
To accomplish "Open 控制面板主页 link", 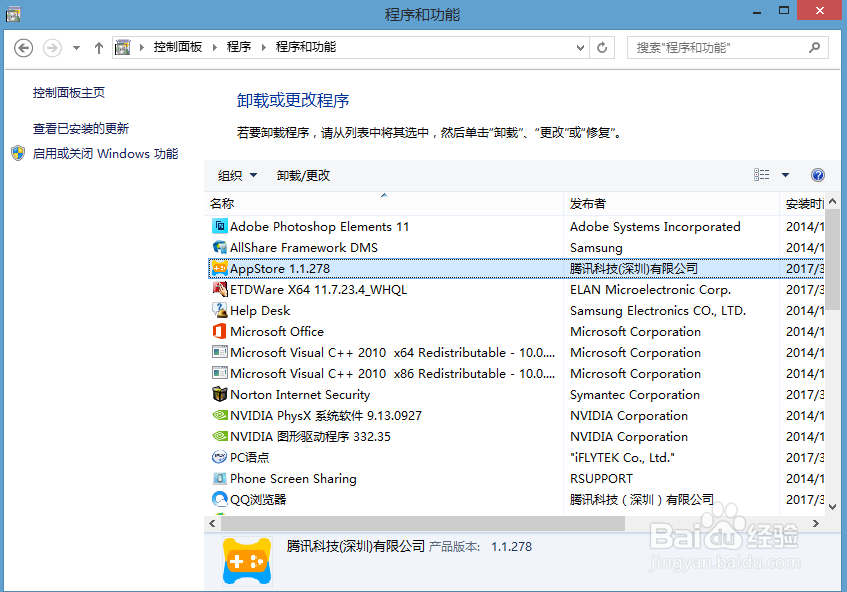I will point(69,93).
